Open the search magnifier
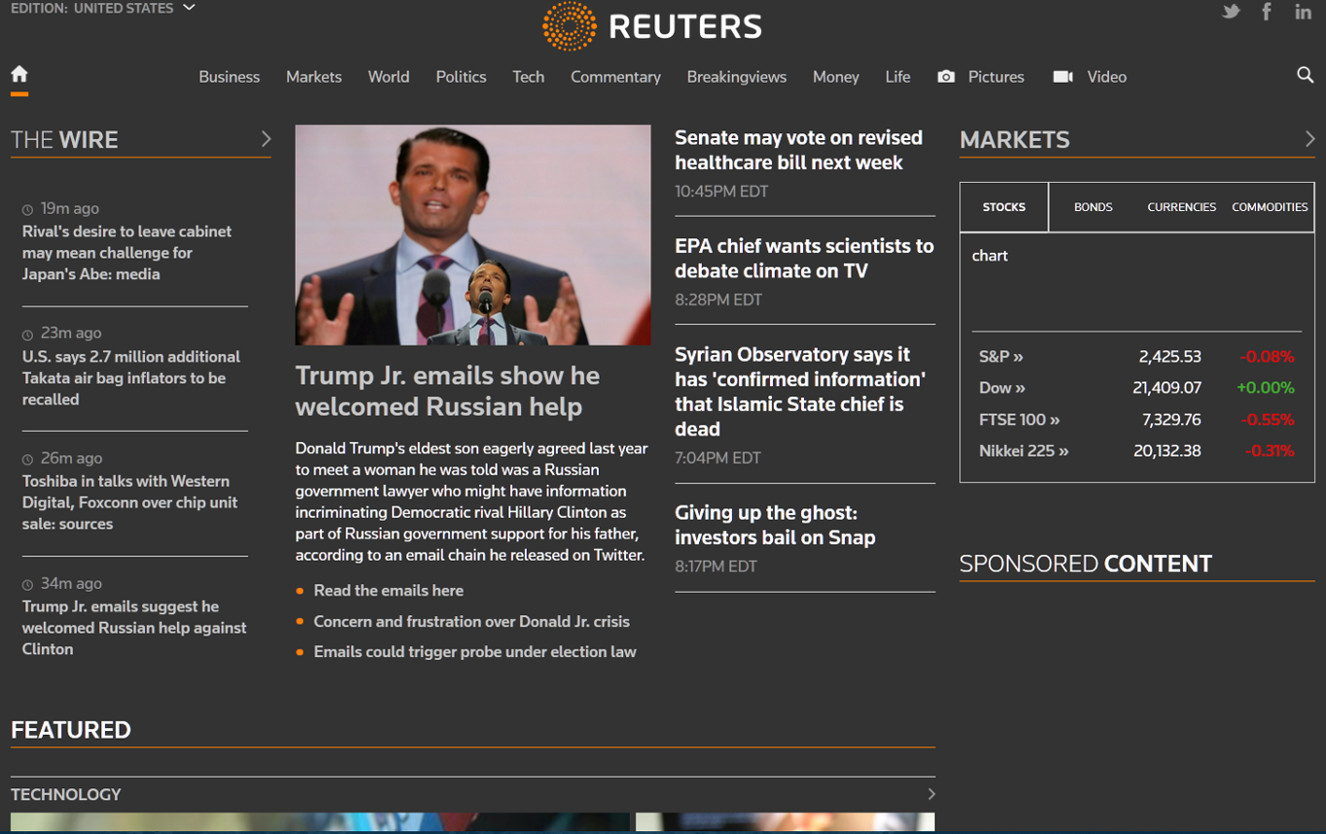This screenshot has height=834, width=1326. pyautogui.click(x=1305, y=75)
